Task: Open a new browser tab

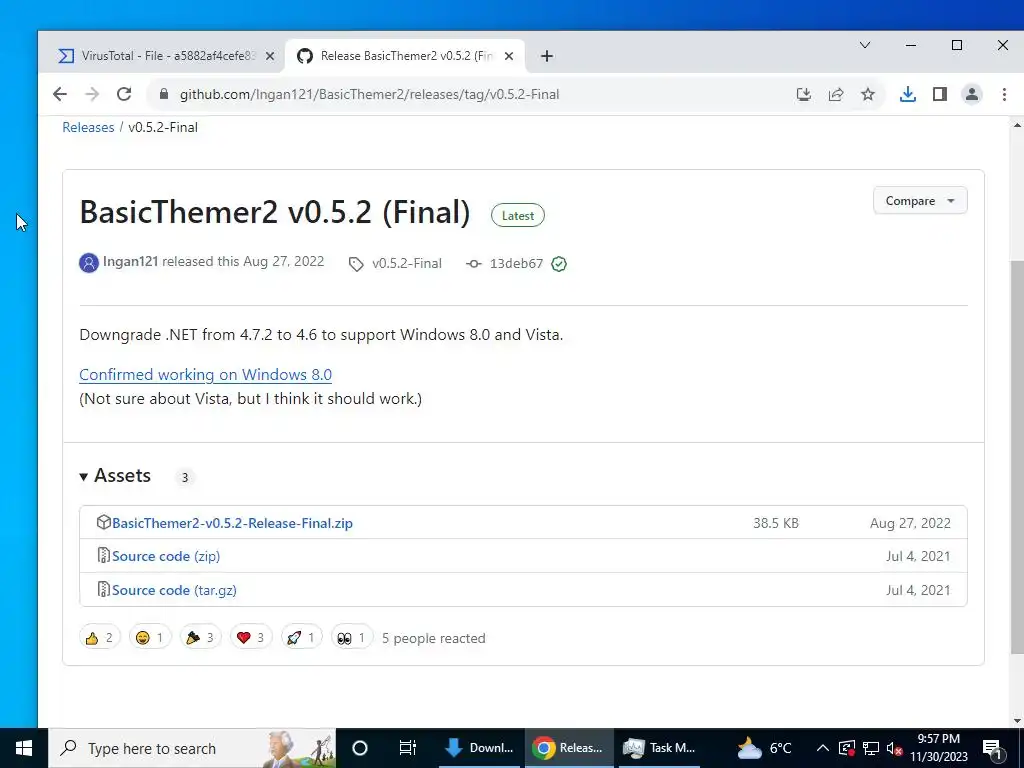Action: tap(547, 56)
